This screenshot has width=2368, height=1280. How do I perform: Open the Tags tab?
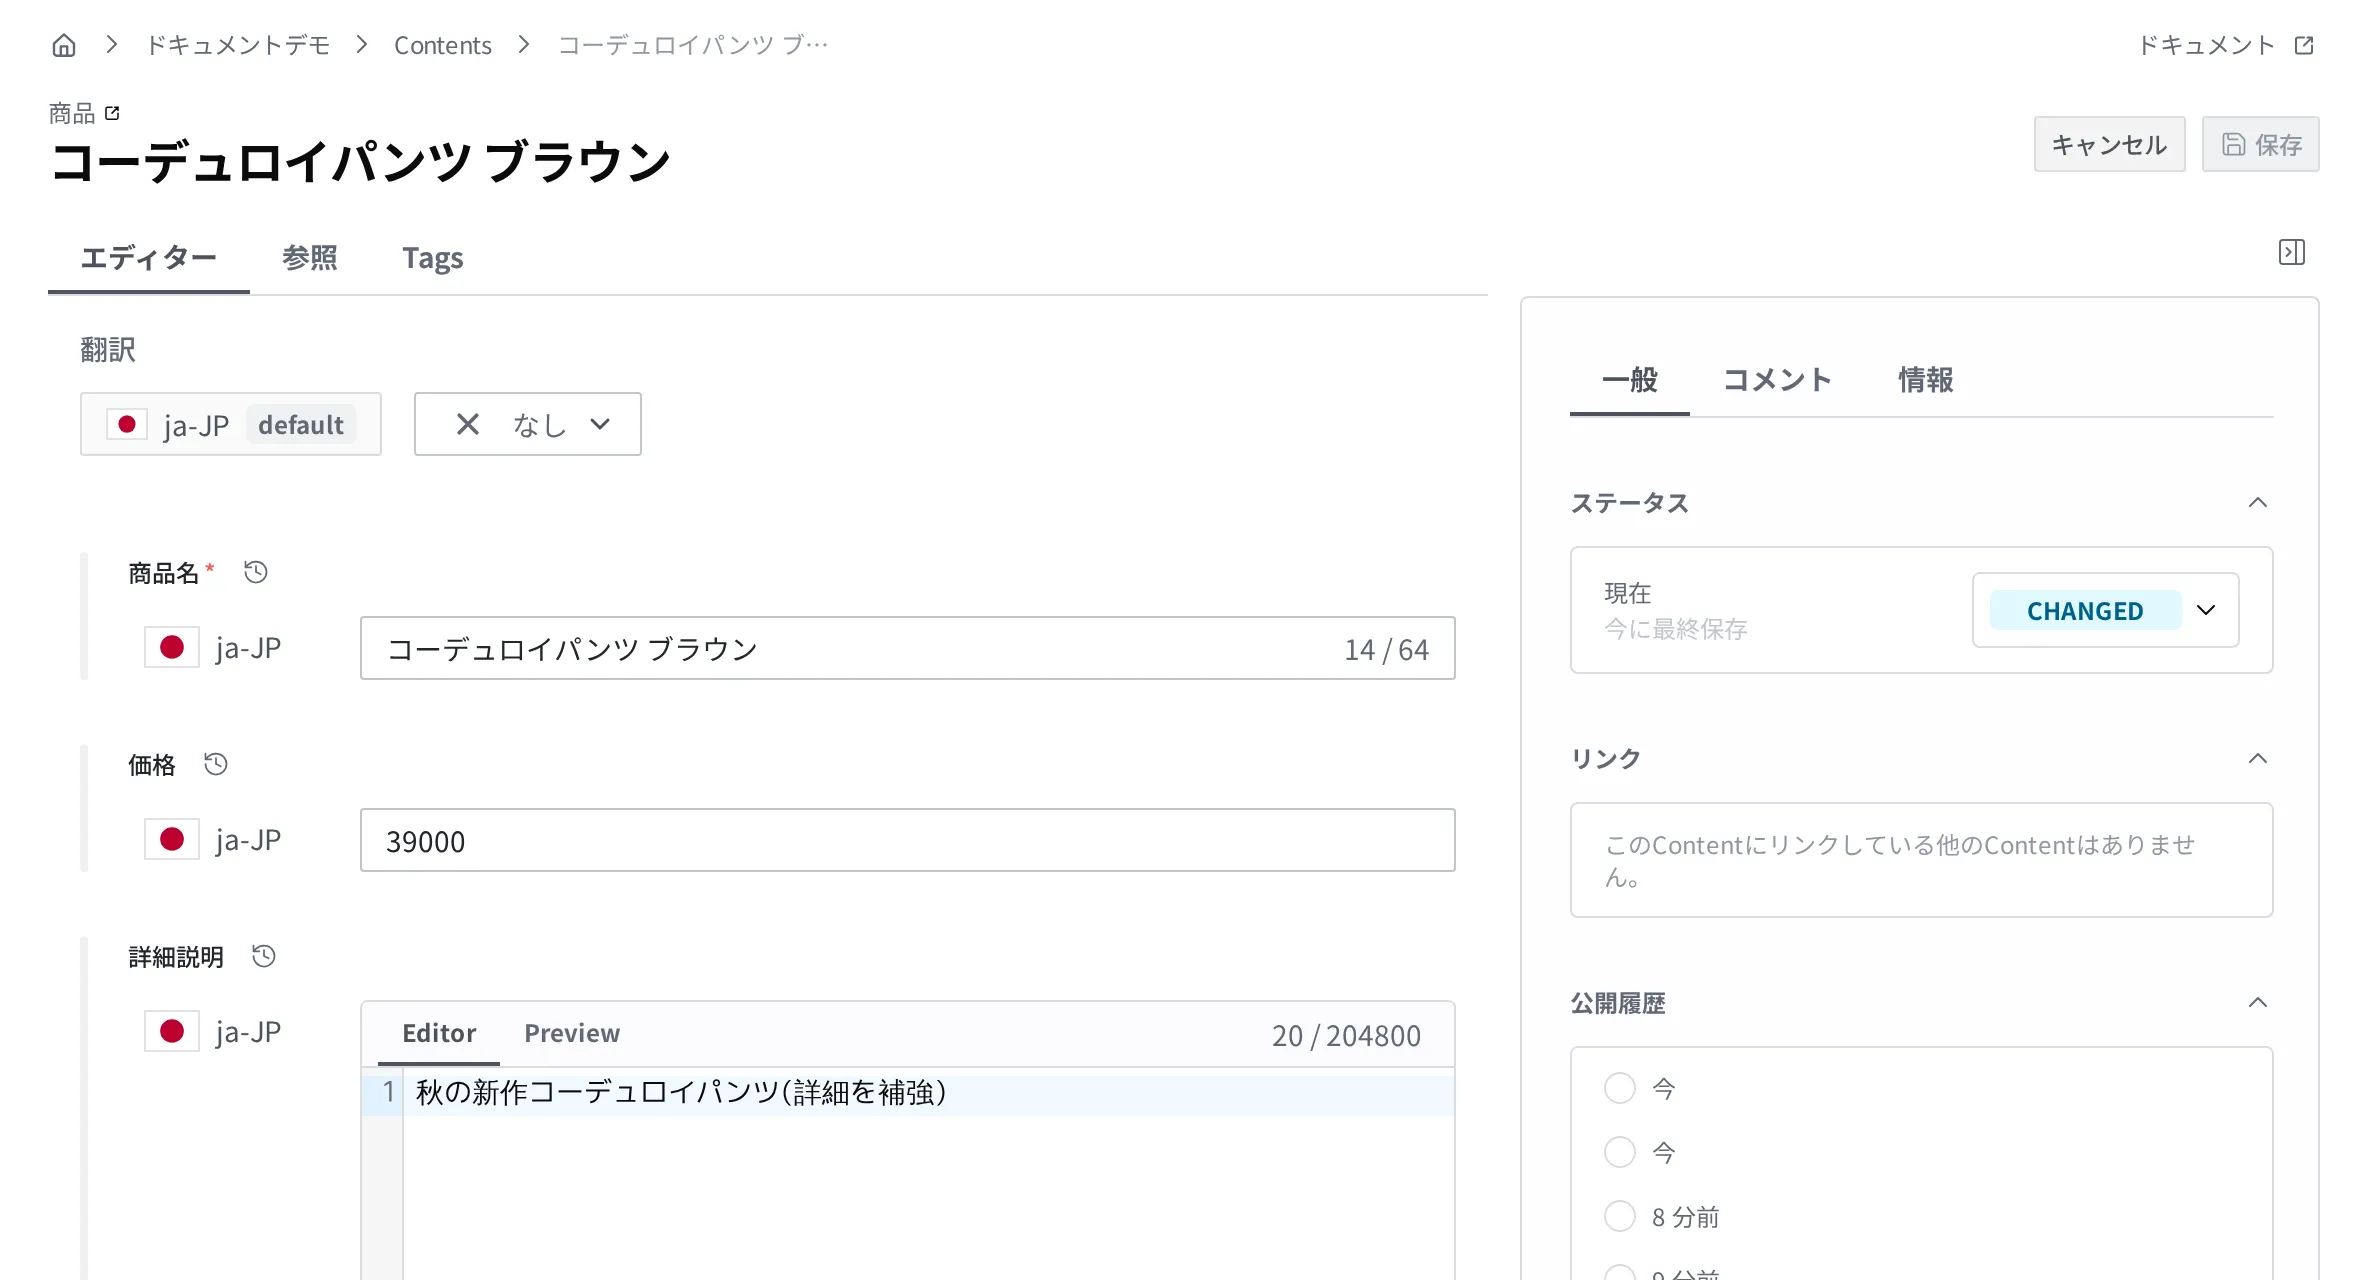[x=433, y=258]
